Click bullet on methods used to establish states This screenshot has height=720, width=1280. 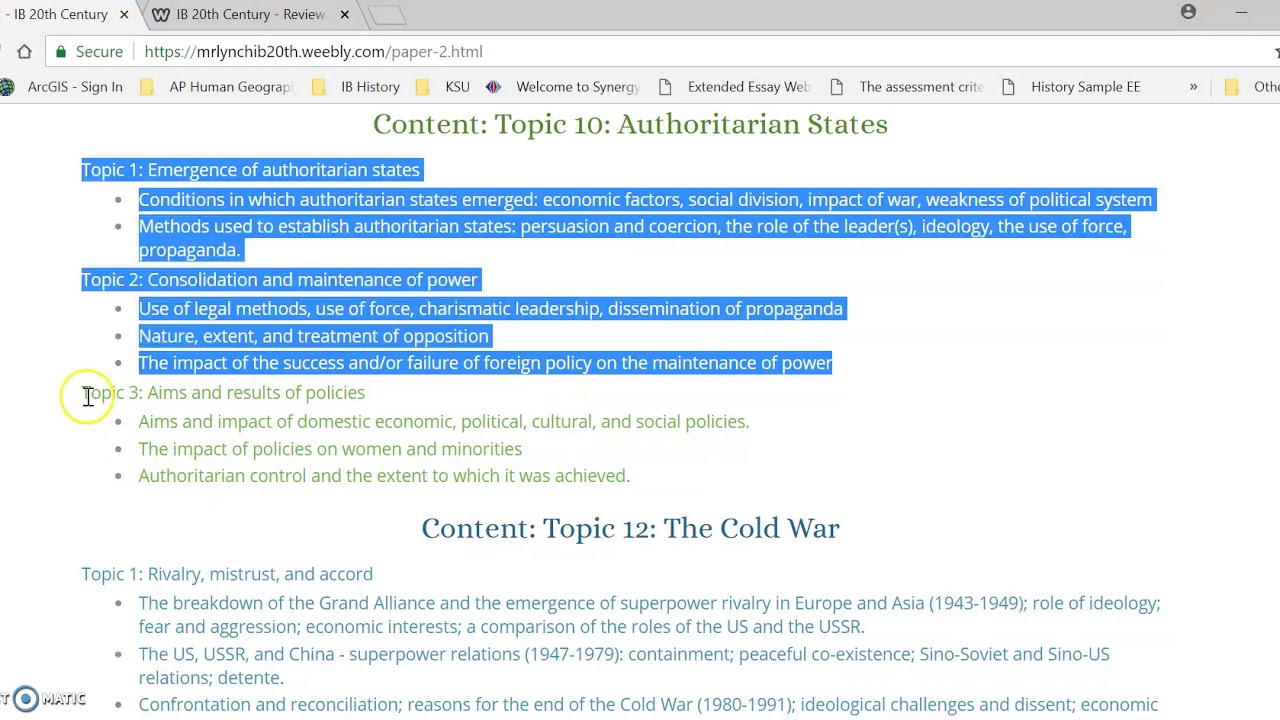click(x=633, y=238)
